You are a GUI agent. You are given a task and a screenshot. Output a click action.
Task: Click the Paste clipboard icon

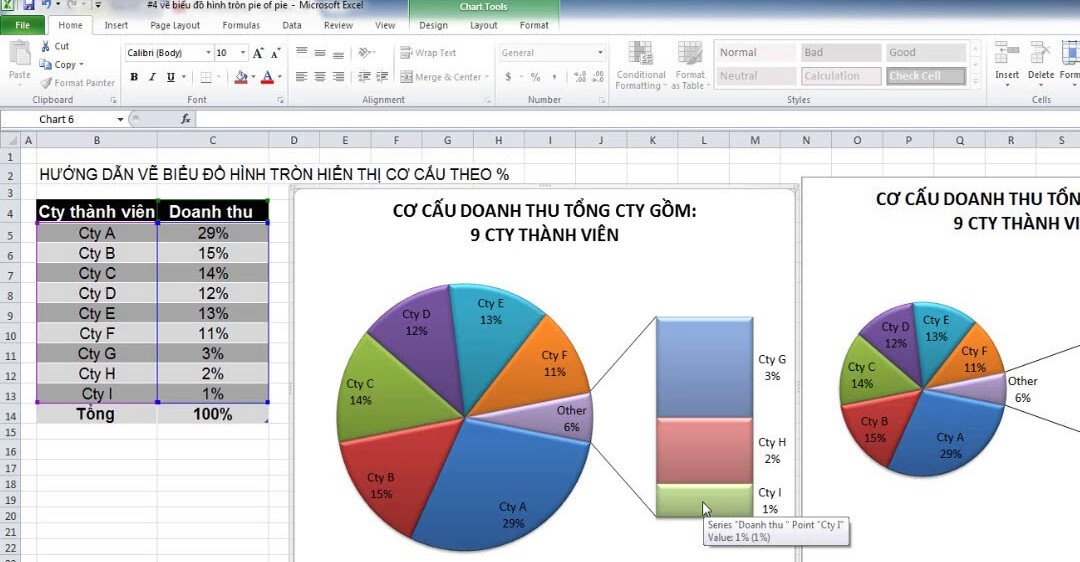pos(19,53)
